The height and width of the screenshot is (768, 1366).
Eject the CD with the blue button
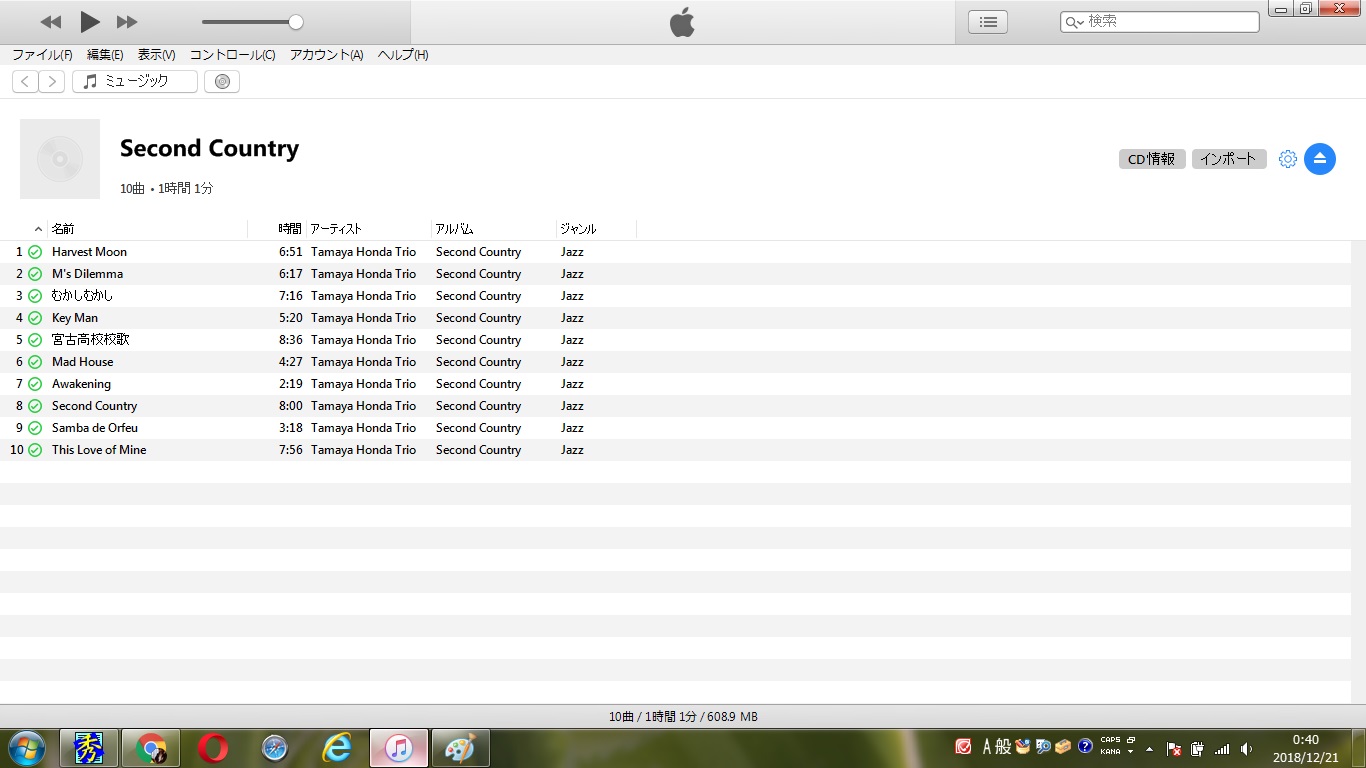1319,158
